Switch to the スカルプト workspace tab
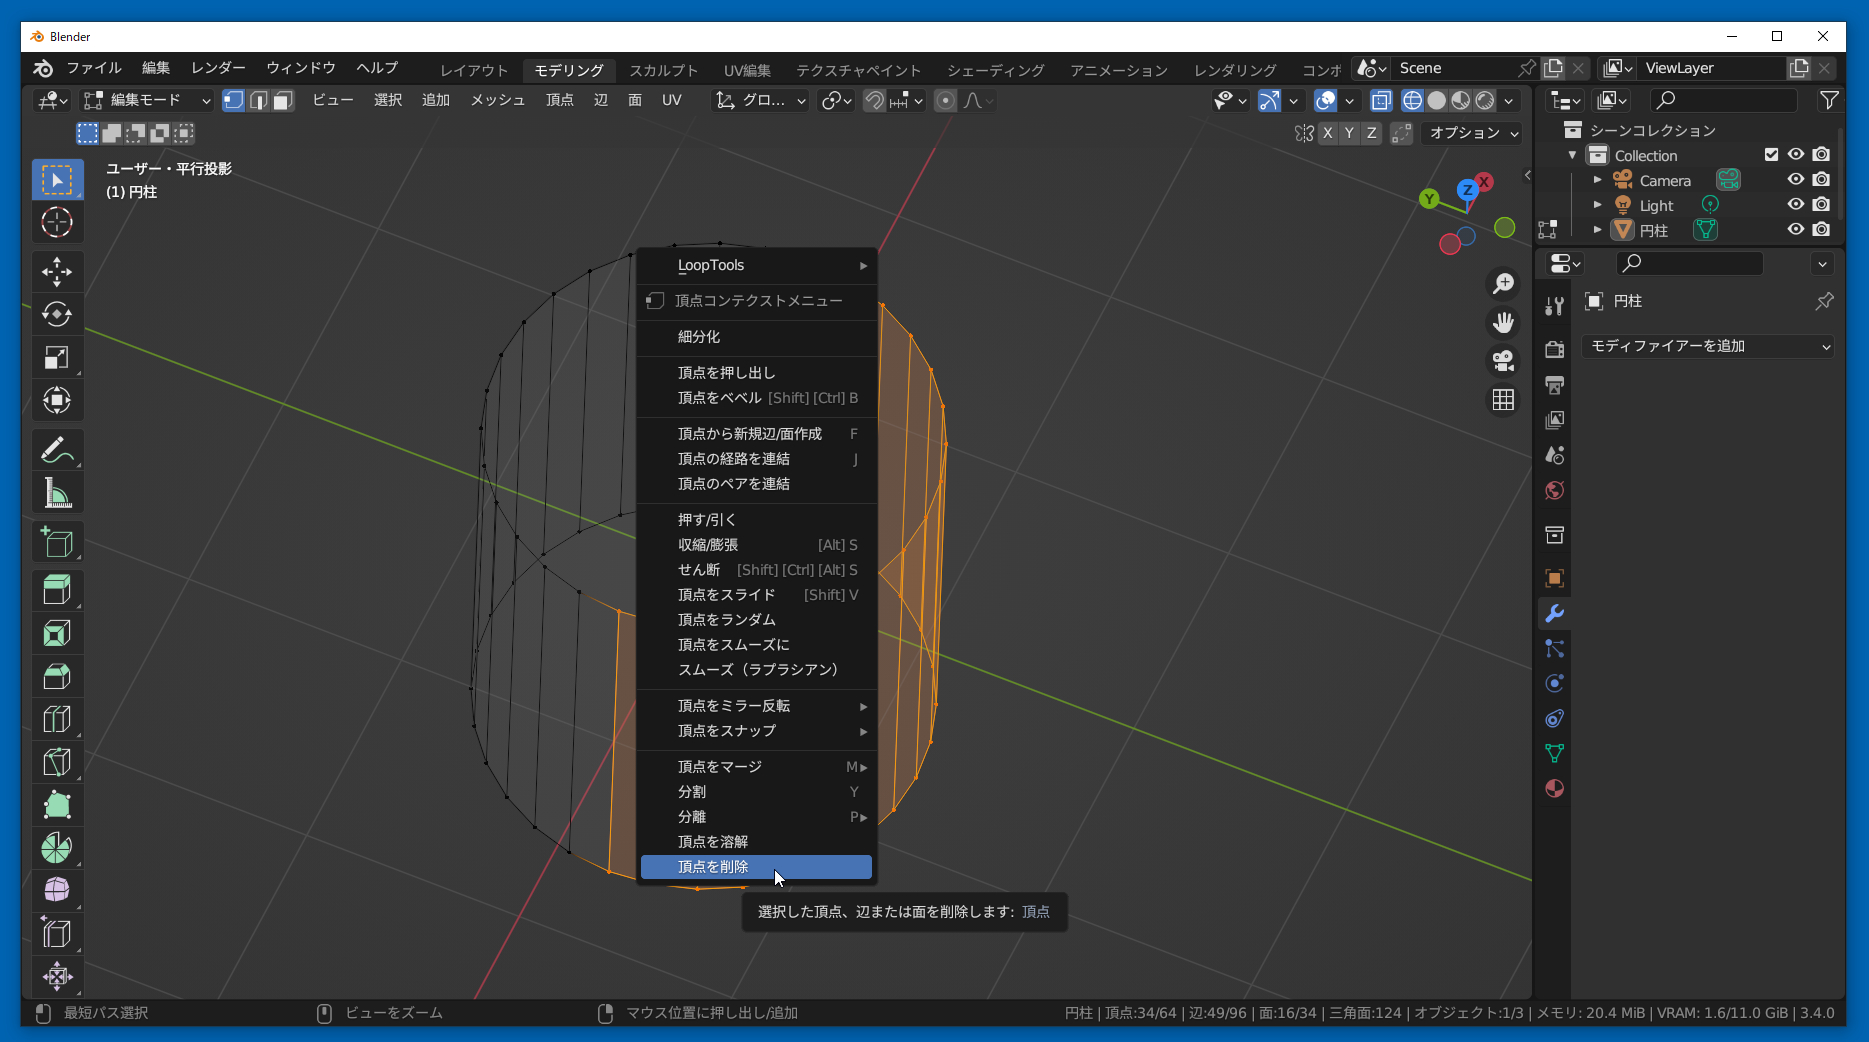 point(663,70)
